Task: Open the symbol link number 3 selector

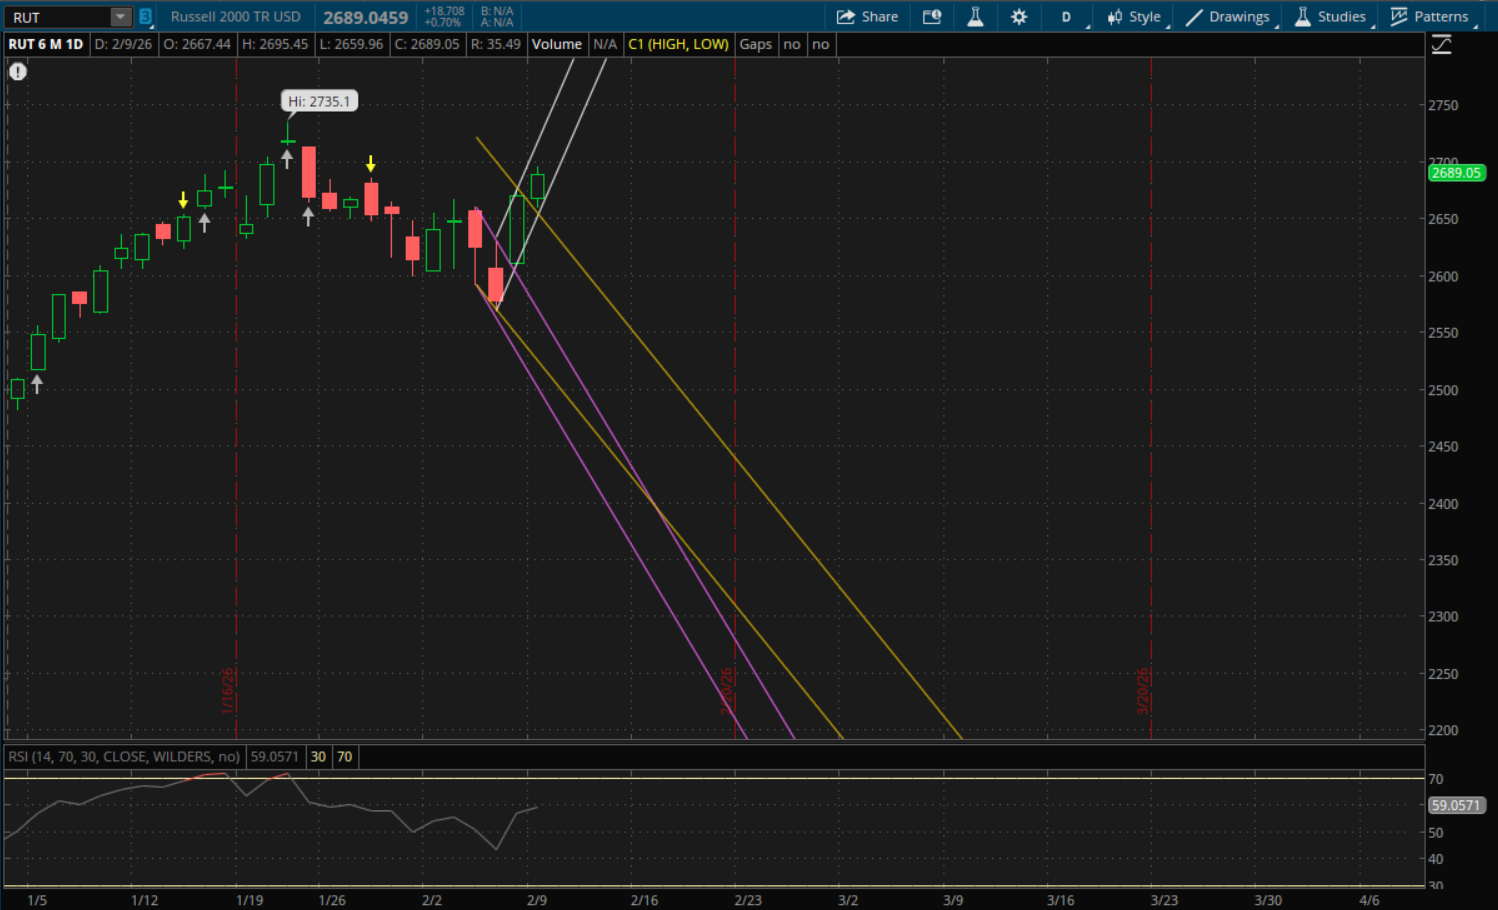Action: [x=145, y=17]
